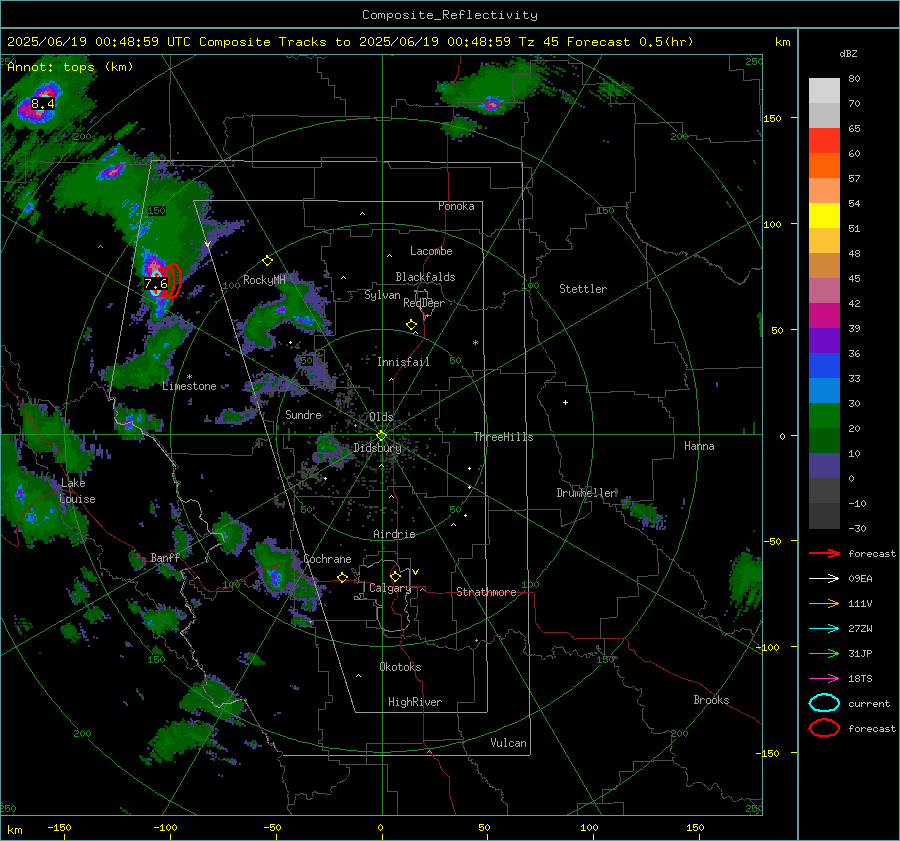Click the magenta swatch in the dBZ scale
The height and width of the screenshot is (841, 900).
[x=824, y=316]
